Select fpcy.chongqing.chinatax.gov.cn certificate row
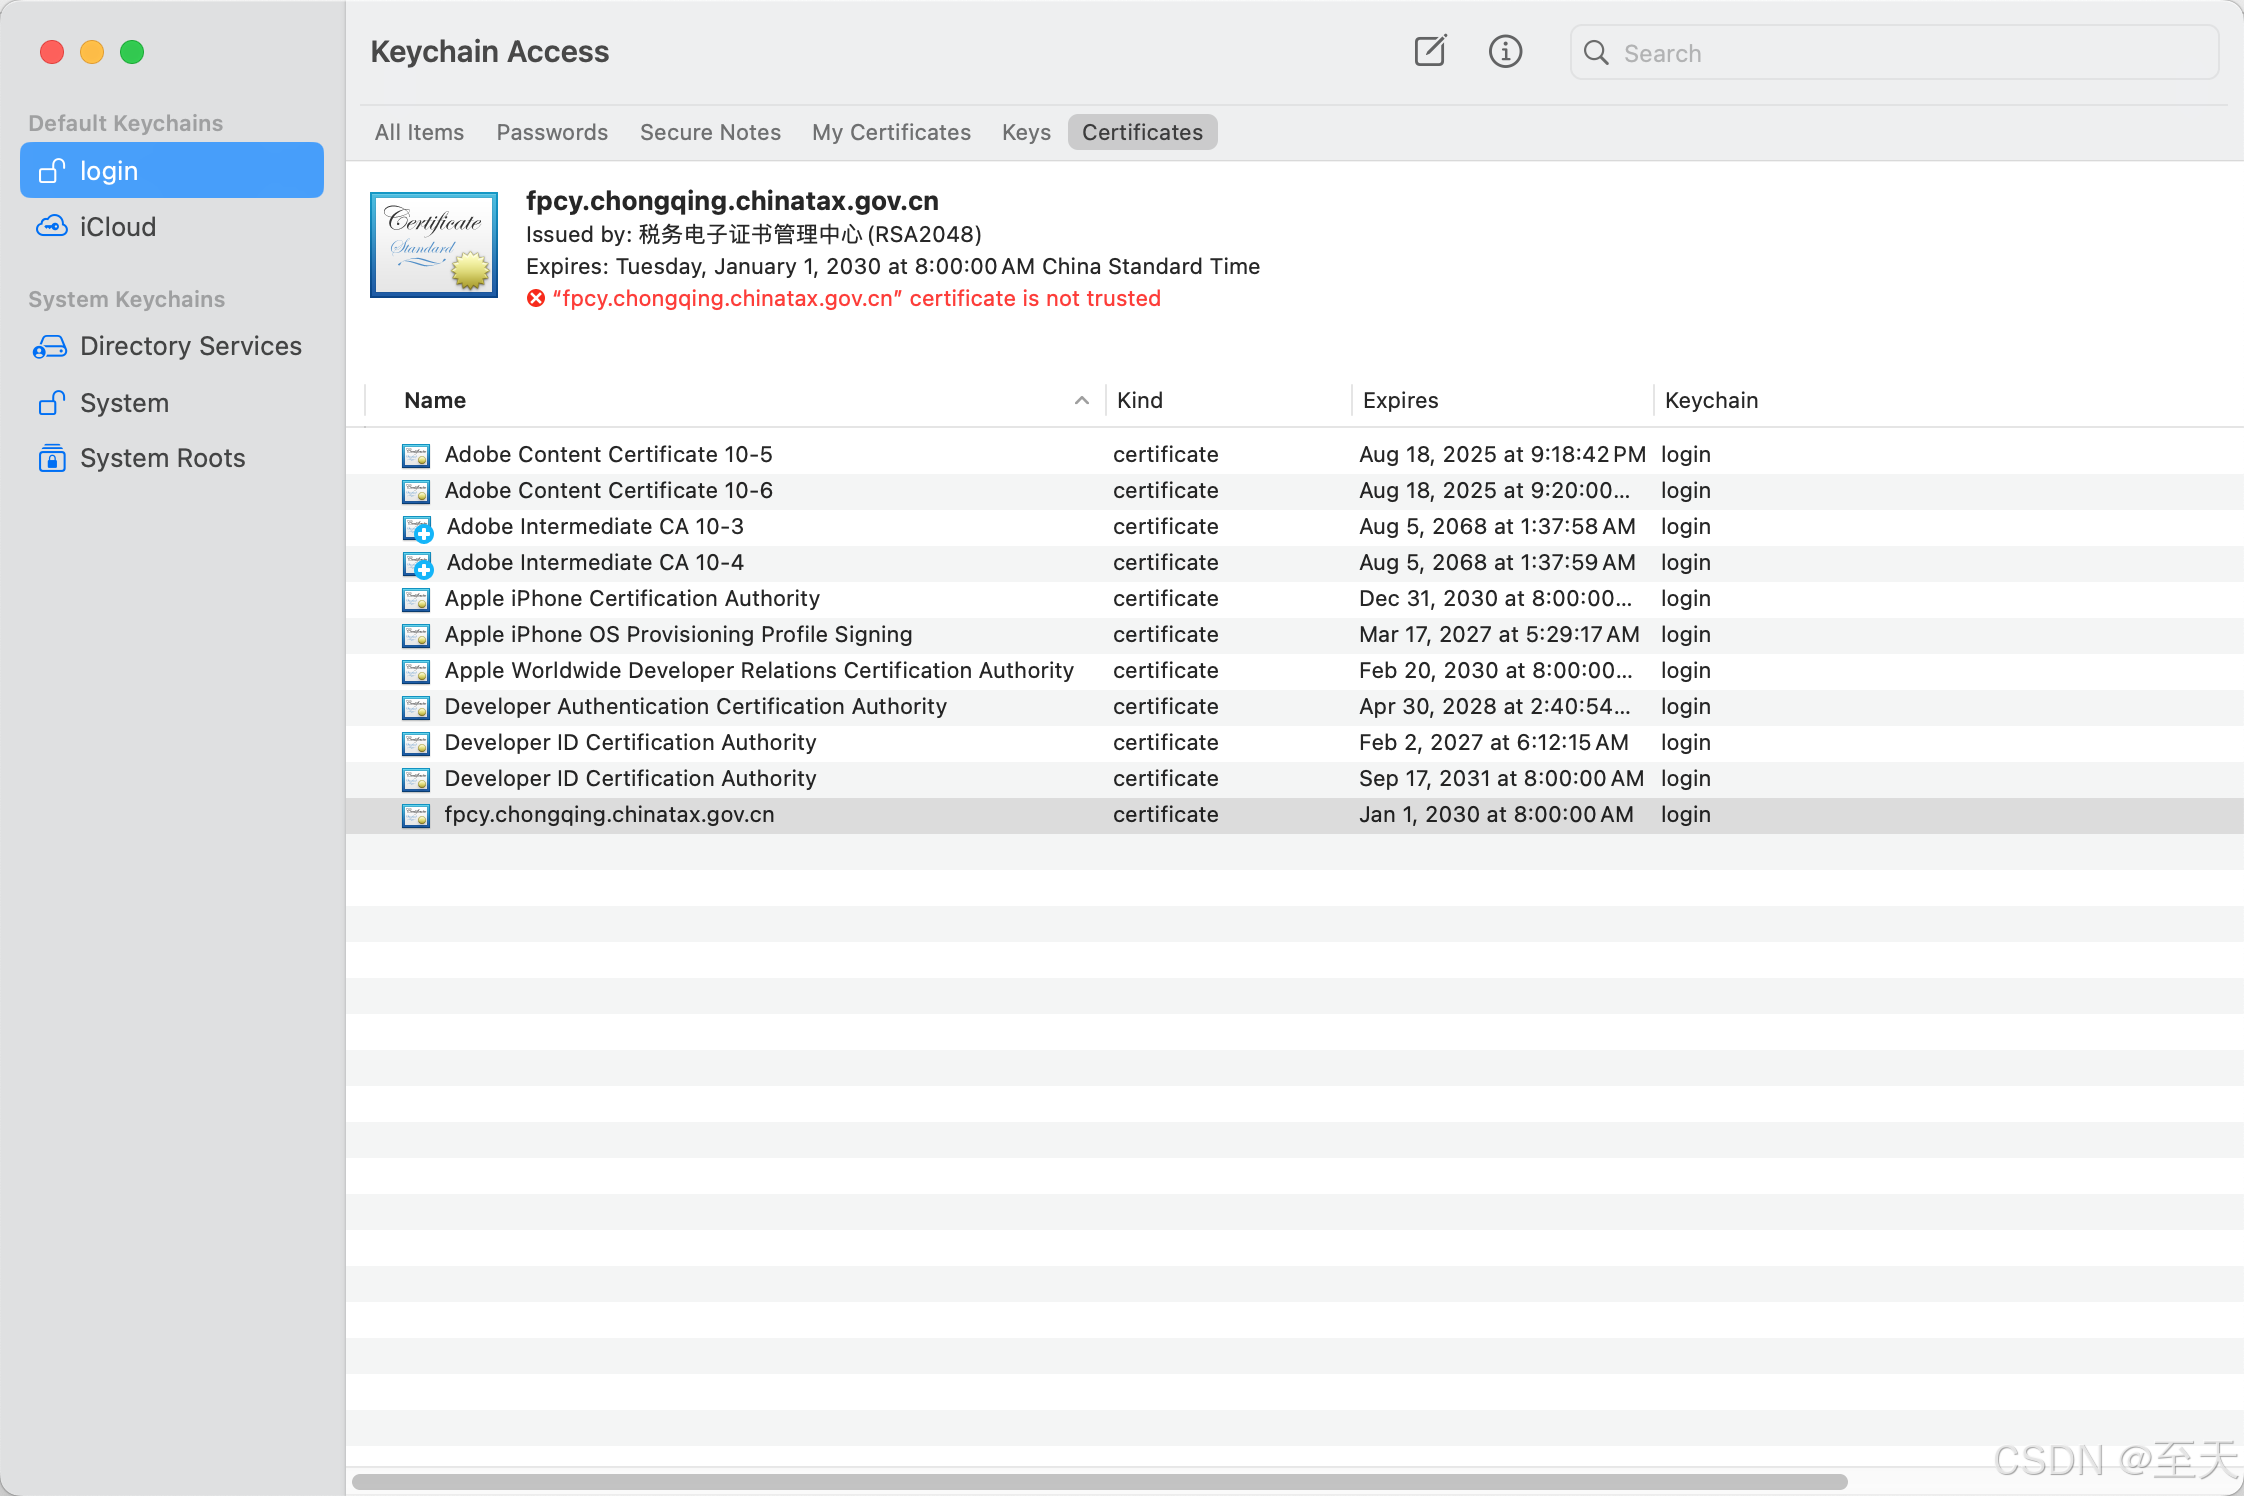This screenshot has height=1496, width=2244. click(609, 815)
